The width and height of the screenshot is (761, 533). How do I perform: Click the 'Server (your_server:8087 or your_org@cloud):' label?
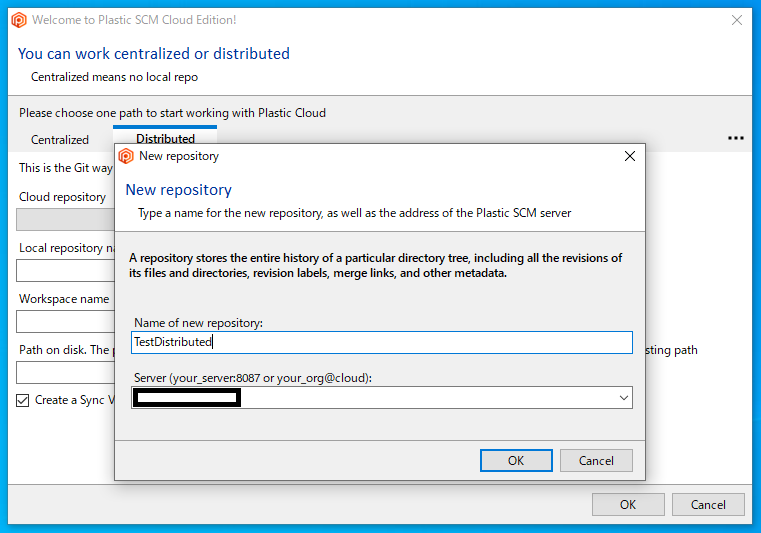tap(253, 378)
